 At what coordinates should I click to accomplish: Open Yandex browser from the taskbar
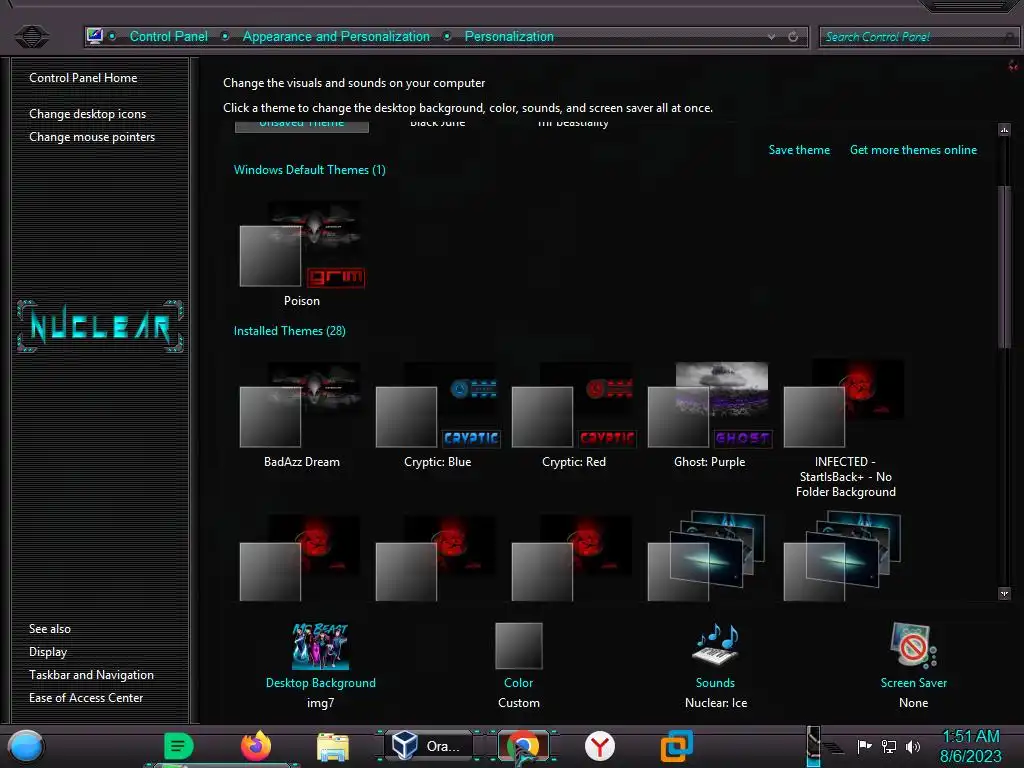(x=600, y=746)
